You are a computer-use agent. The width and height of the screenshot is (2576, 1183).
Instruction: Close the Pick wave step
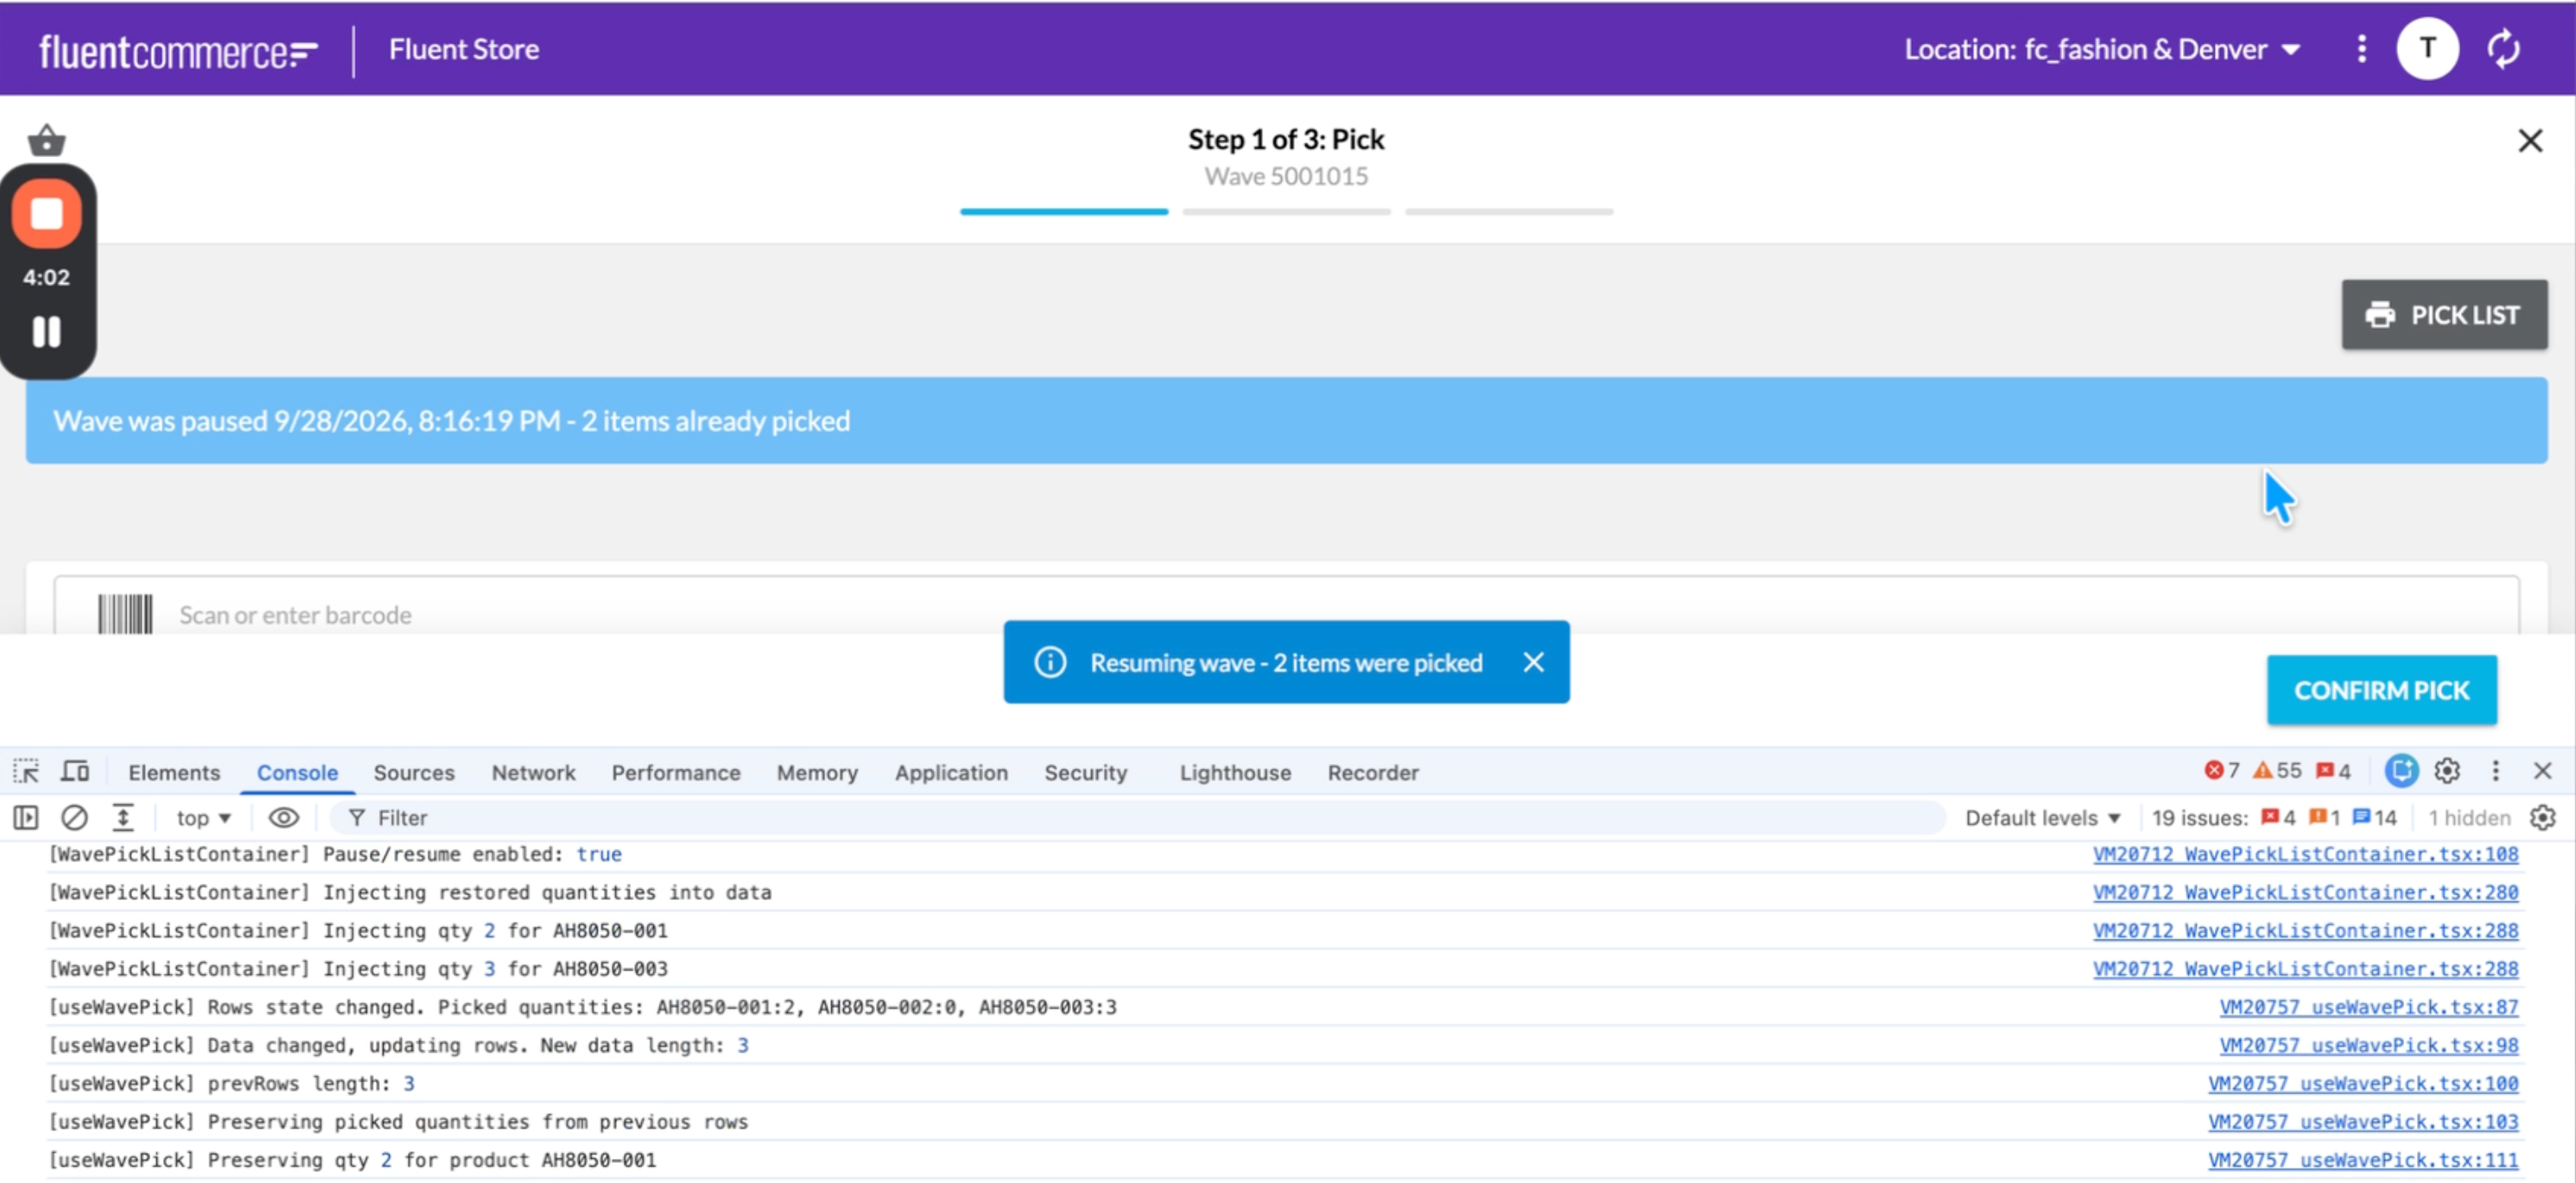[x=2529, y=141]
